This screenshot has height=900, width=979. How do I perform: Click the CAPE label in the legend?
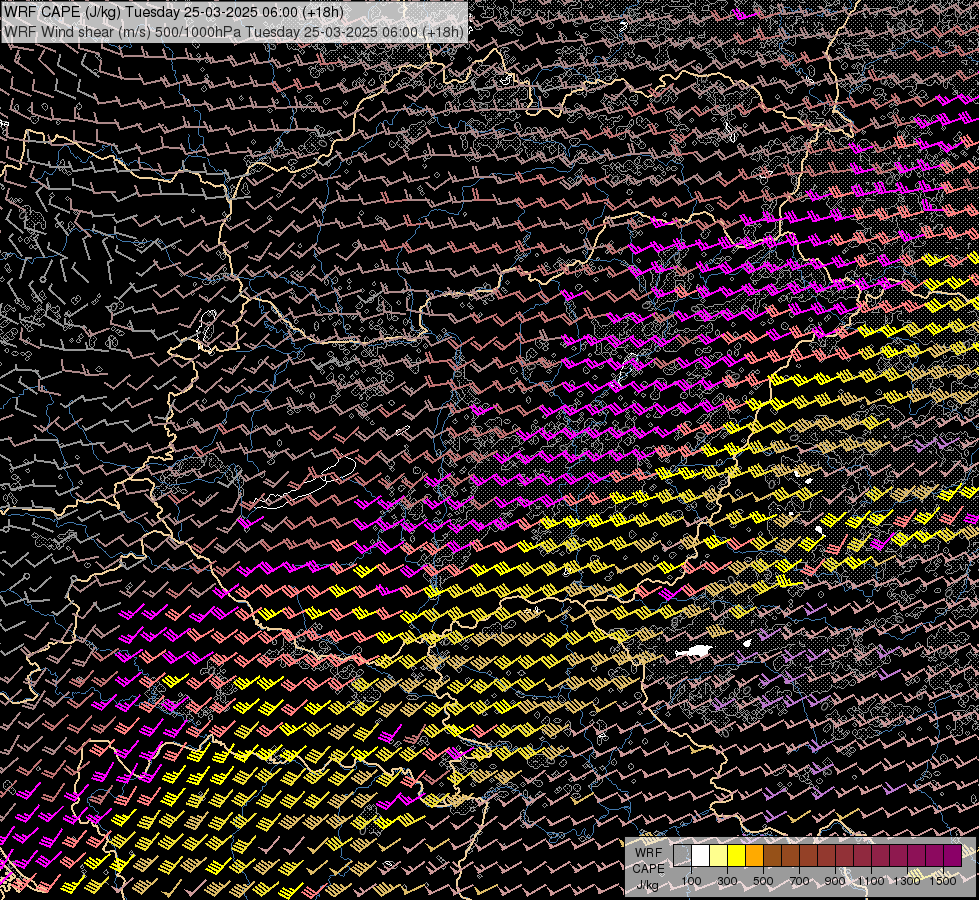coord(648,869)
